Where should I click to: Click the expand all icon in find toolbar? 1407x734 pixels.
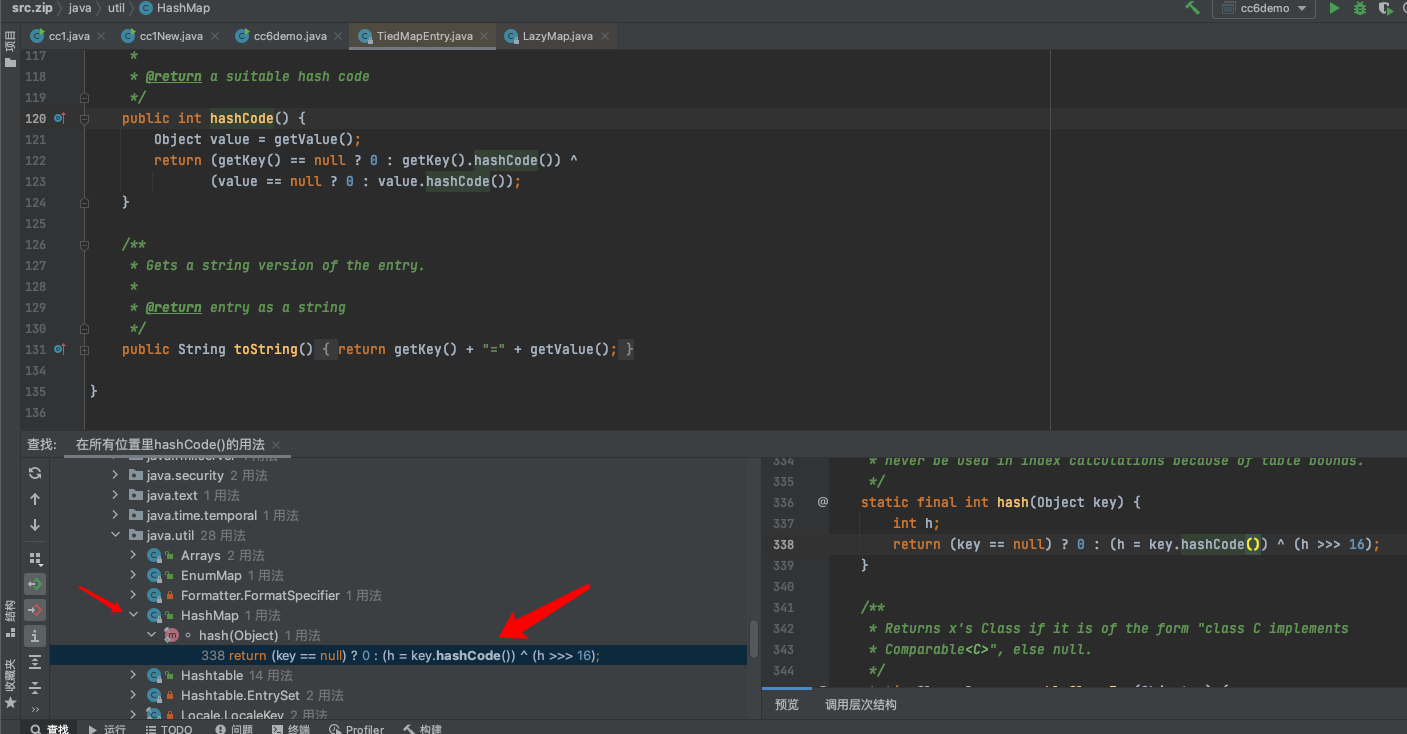(35, 662)
